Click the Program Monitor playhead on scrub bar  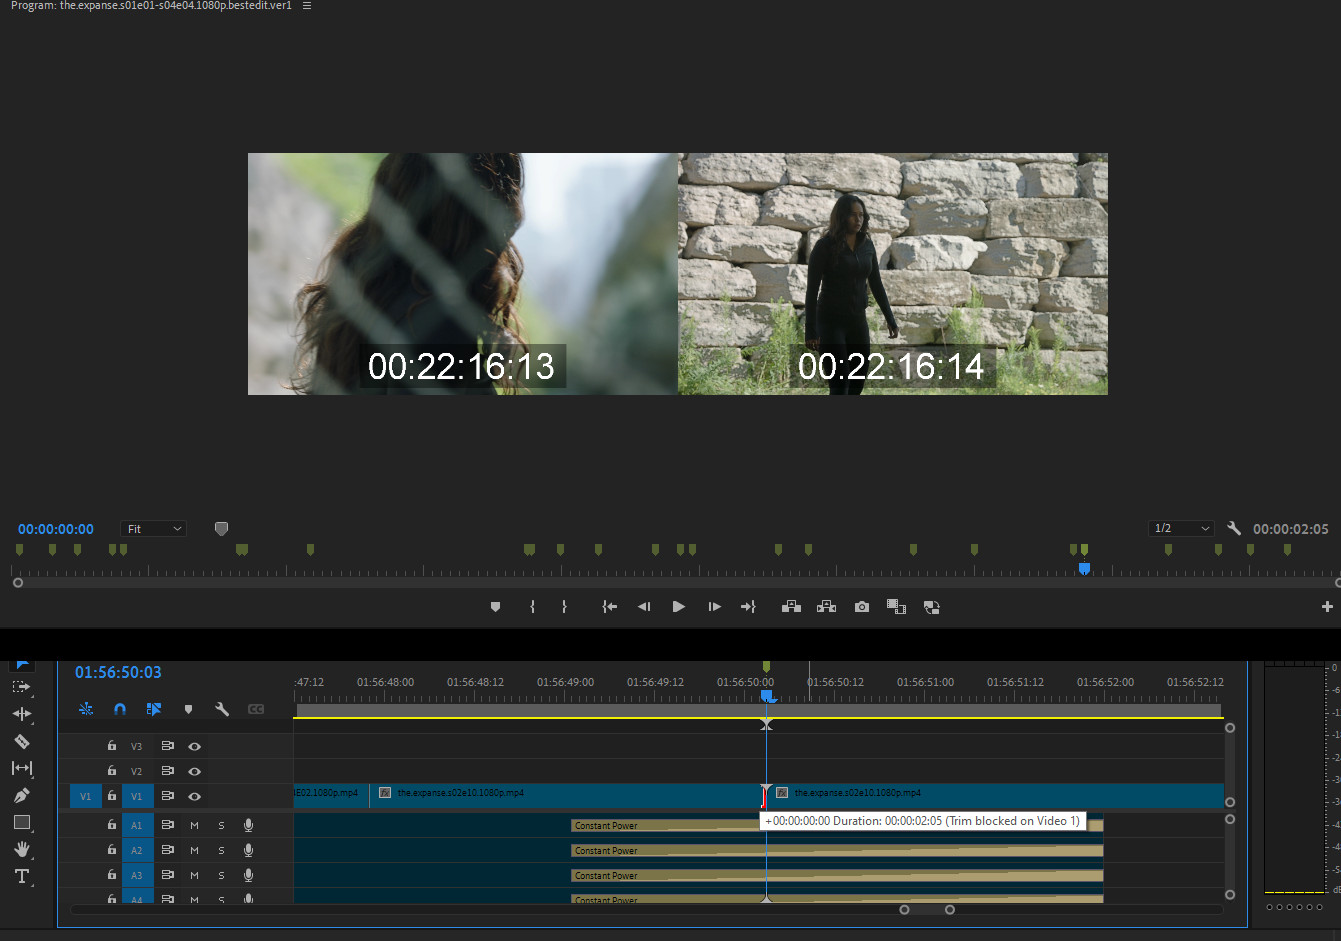click(x=1084, y=569)
